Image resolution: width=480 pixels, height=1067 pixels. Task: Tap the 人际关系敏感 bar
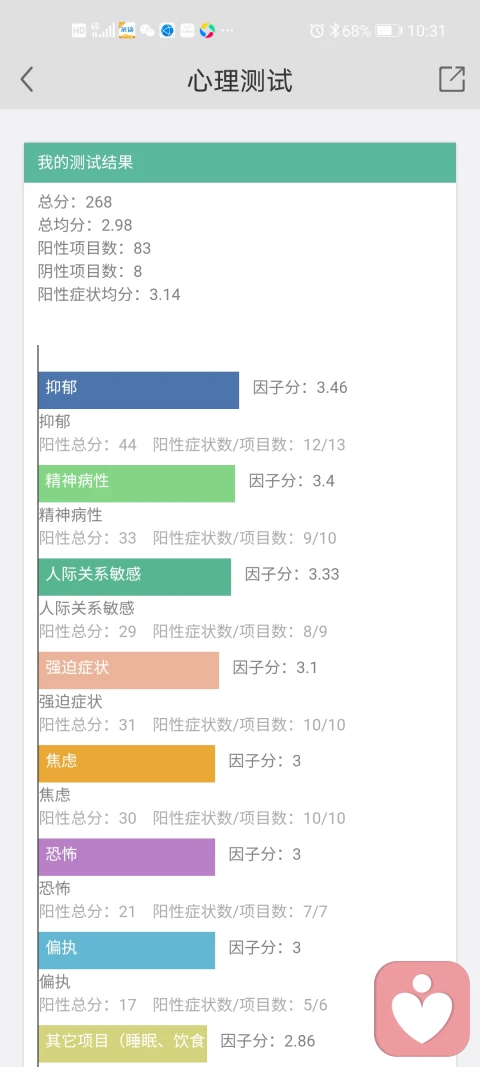pyautogui.click(x=135, y=577)
